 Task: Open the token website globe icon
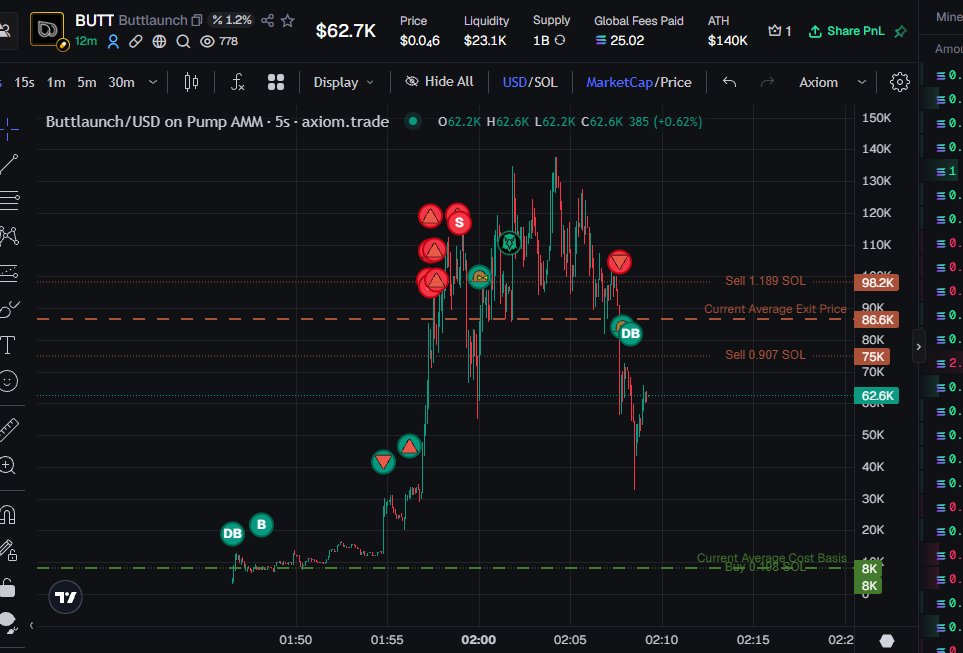(159, 41)
